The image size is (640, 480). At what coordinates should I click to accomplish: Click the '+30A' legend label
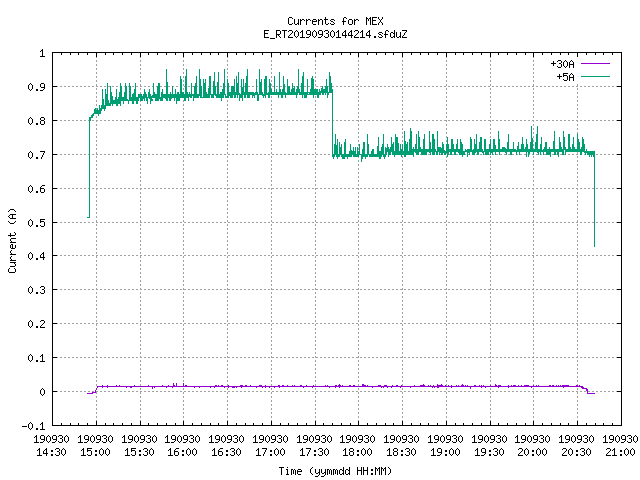(562, 64)
